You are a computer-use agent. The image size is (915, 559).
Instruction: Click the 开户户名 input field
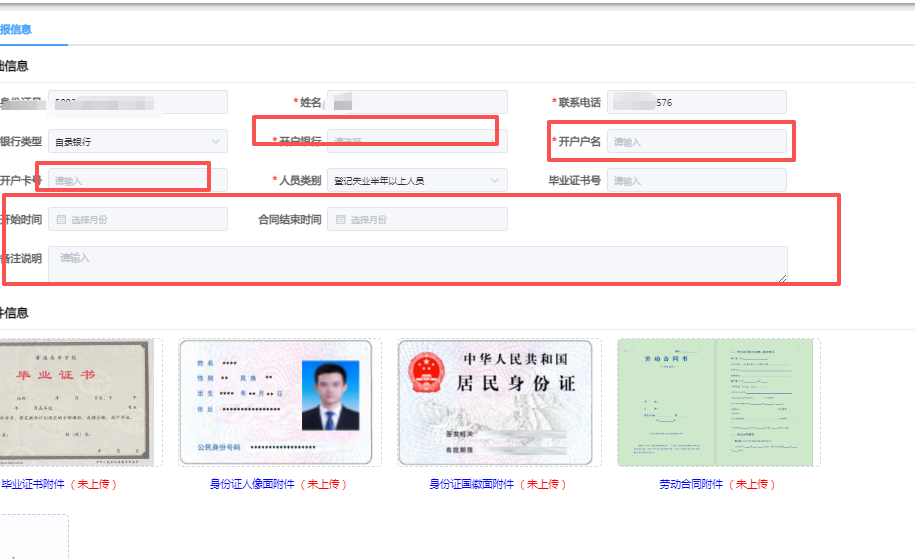(697, 141)
